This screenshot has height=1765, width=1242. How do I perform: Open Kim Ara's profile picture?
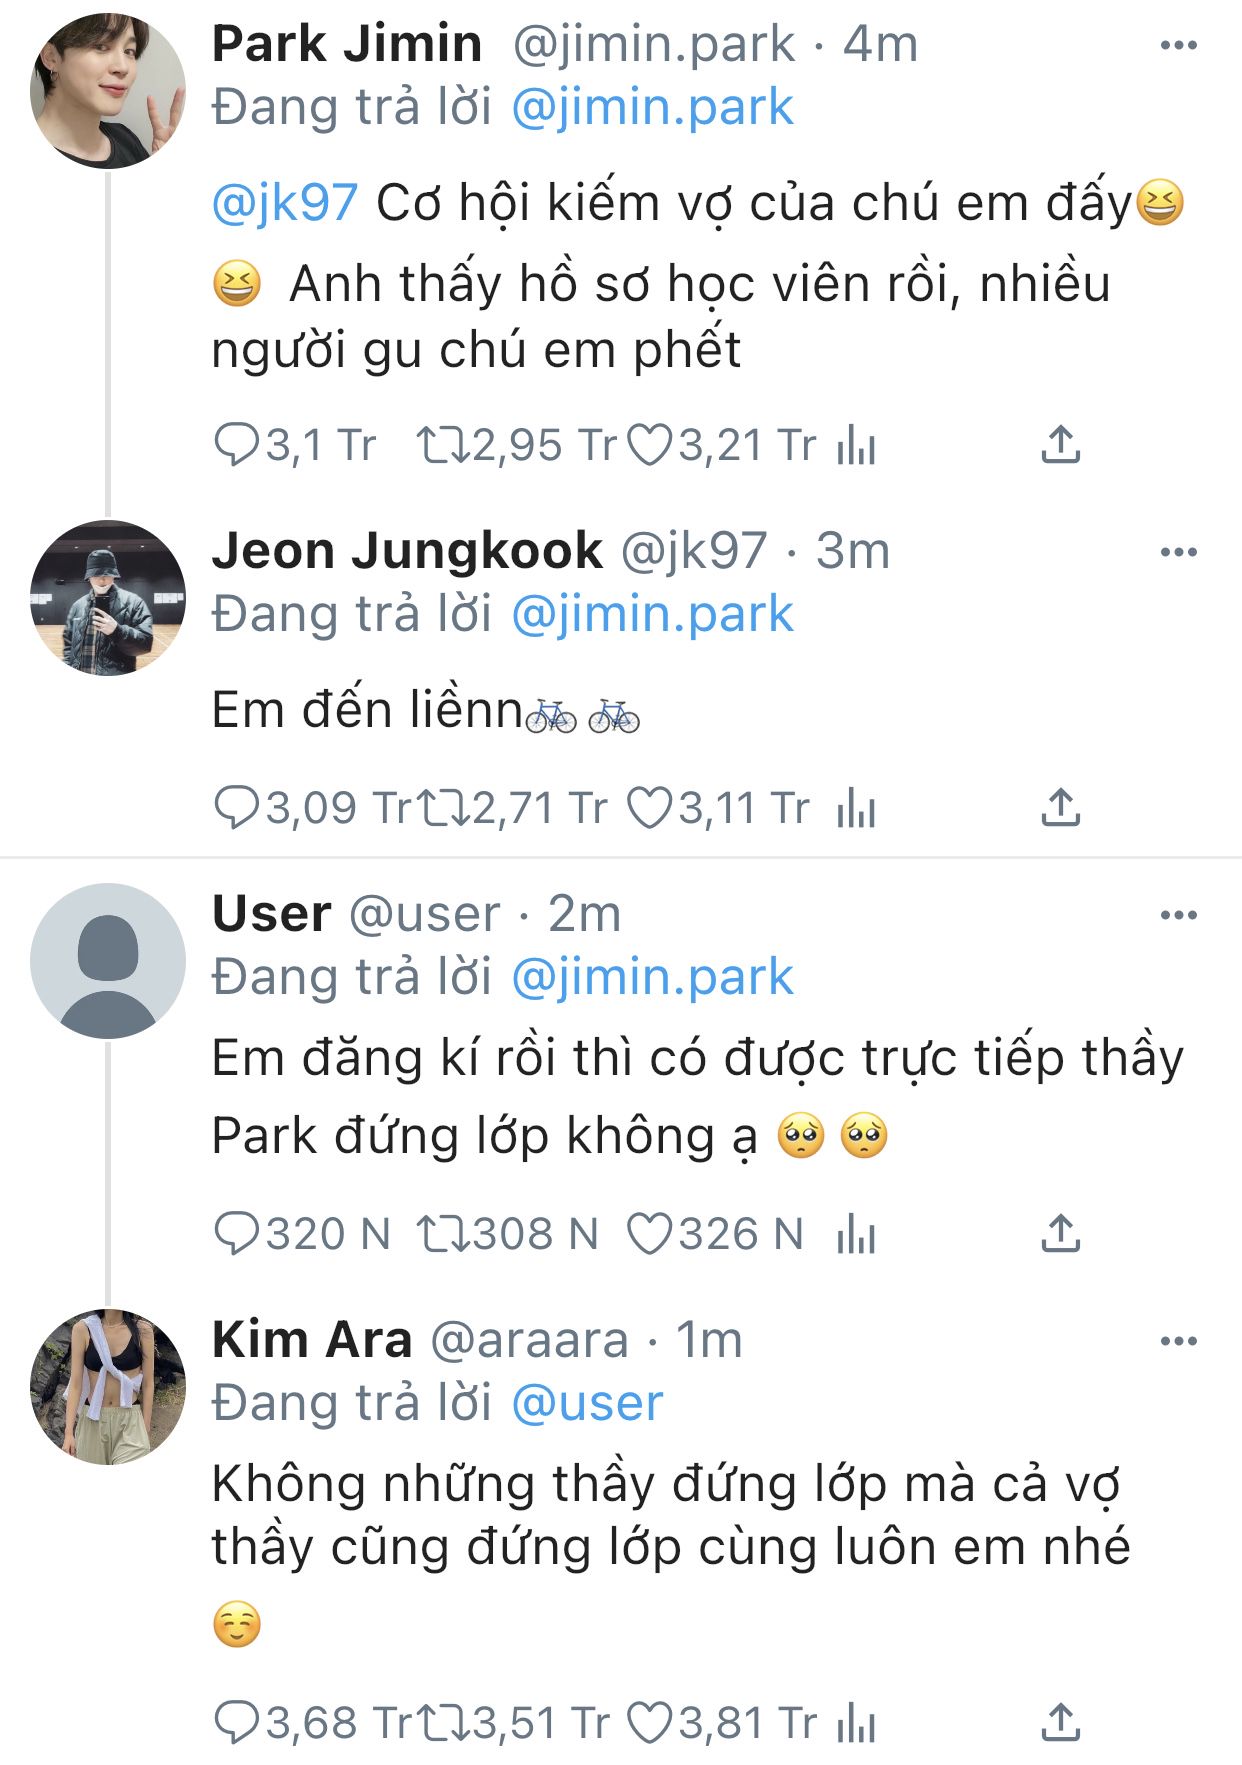pos(108,1387)
